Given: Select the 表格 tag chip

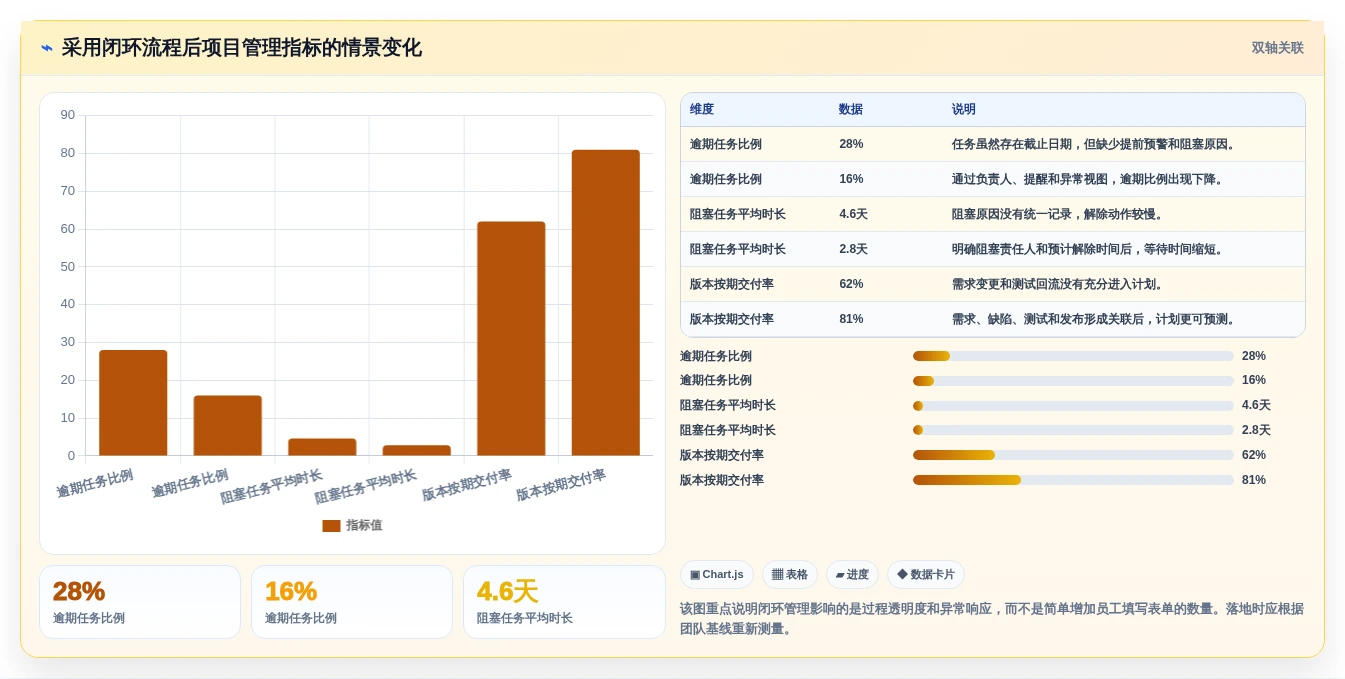Looking at the screenshot, I should click(789, 575).
